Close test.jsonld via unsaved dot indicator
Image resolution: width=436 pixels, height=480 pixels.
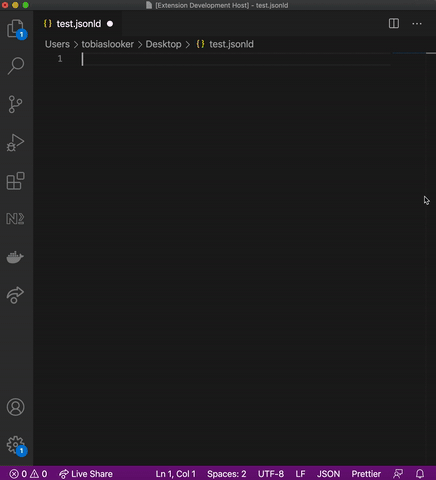point(110,24)
